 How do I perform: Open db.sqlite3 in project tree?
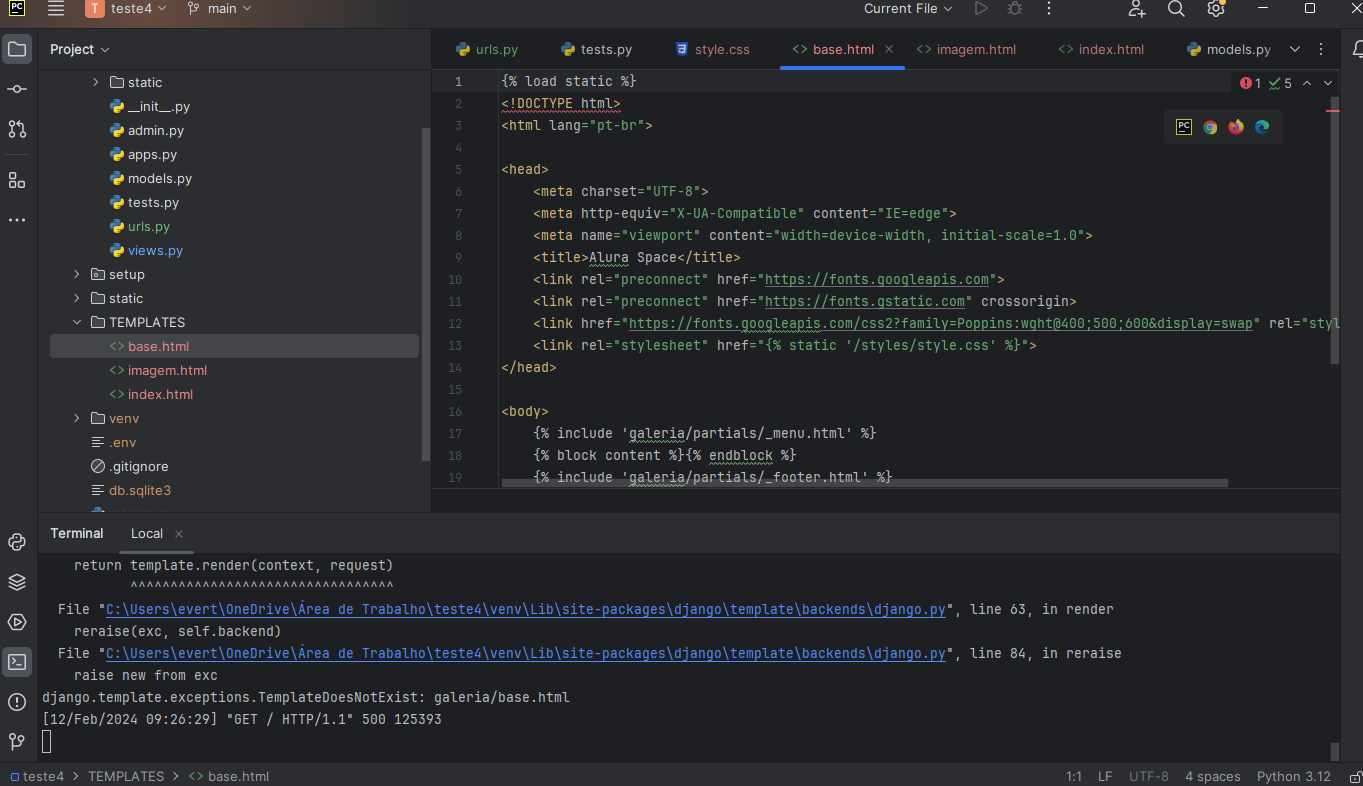139,490
